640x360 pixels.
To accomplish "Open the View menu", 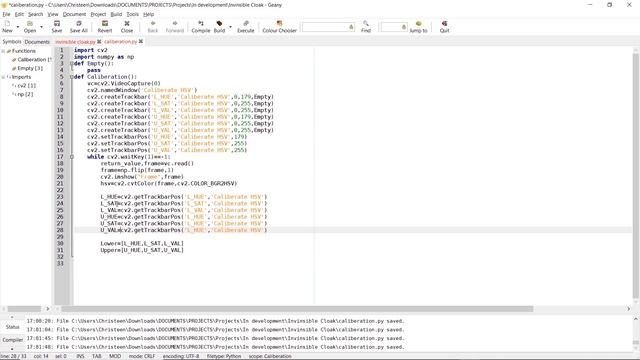I will coord(53,14).
